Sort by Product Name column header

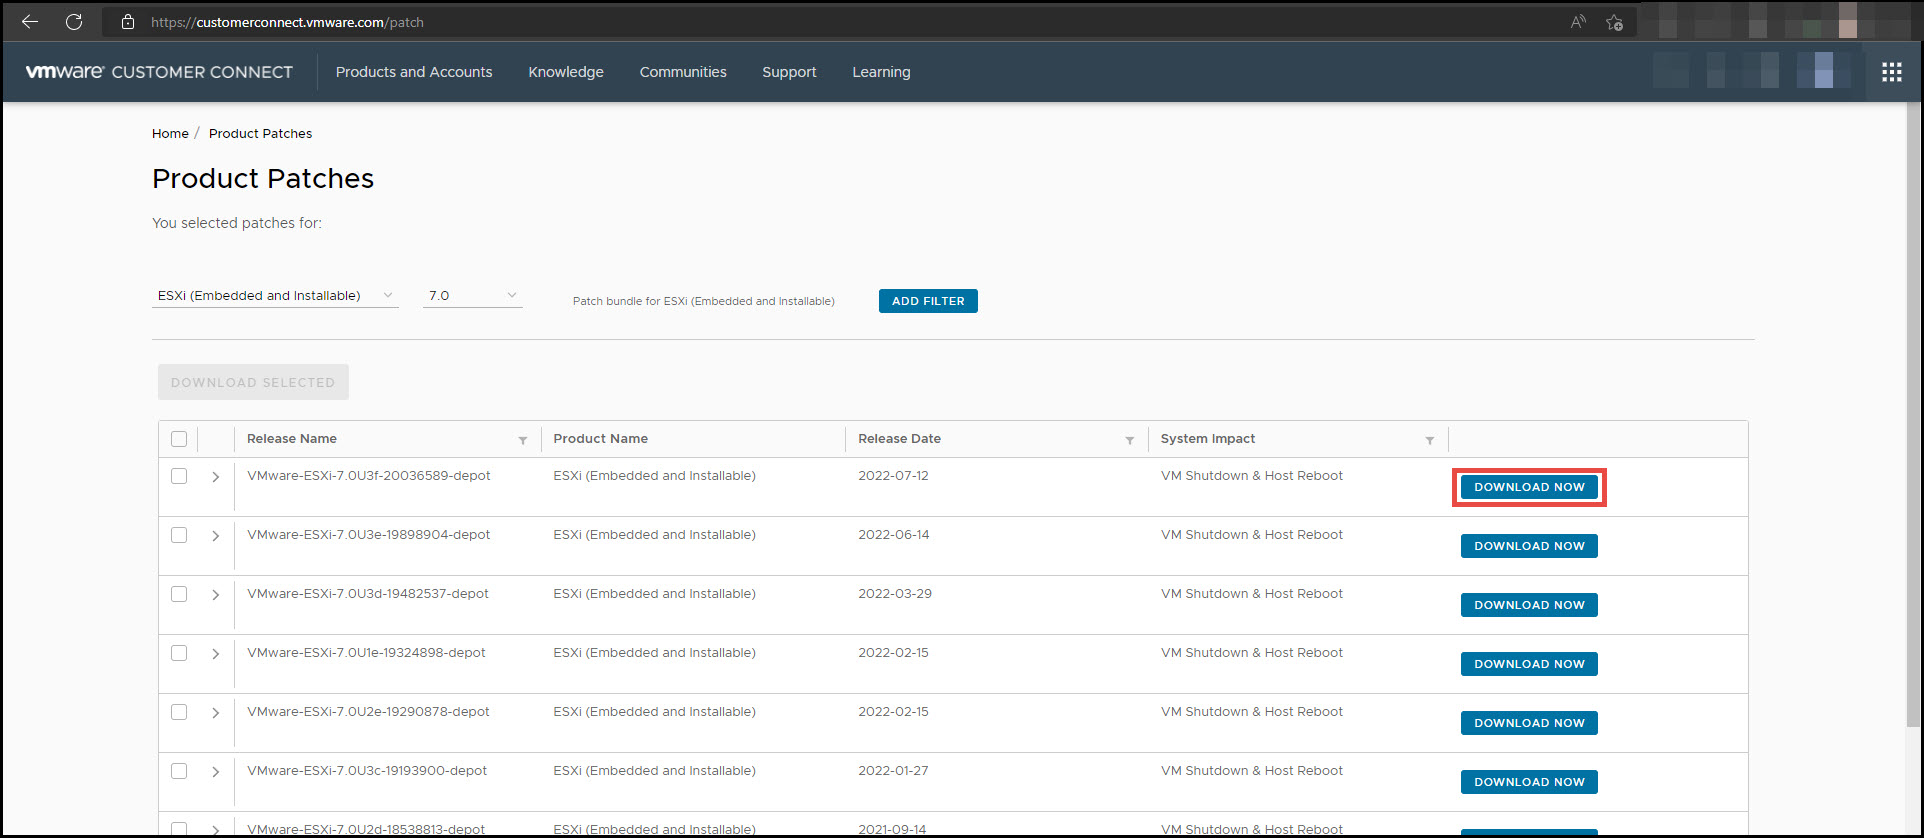click(601, 439)
